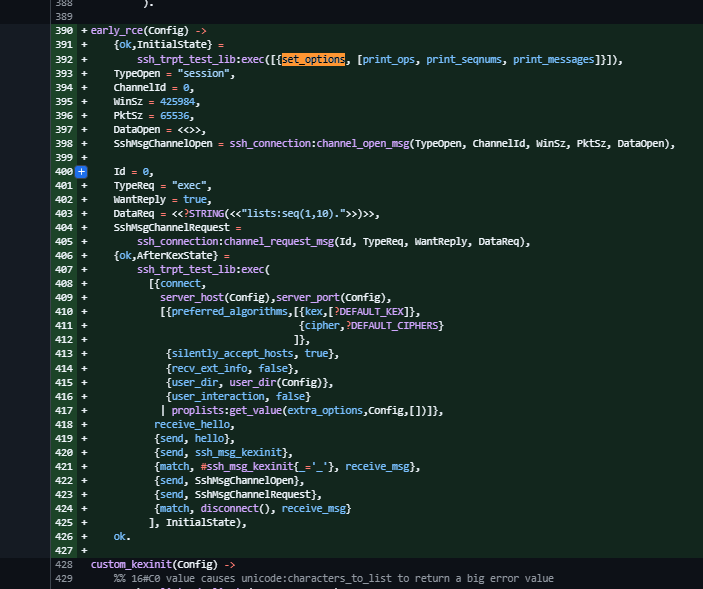Click the extra_options atom on line 417
This screenshot has width=703, height=589.
[325, 411]
